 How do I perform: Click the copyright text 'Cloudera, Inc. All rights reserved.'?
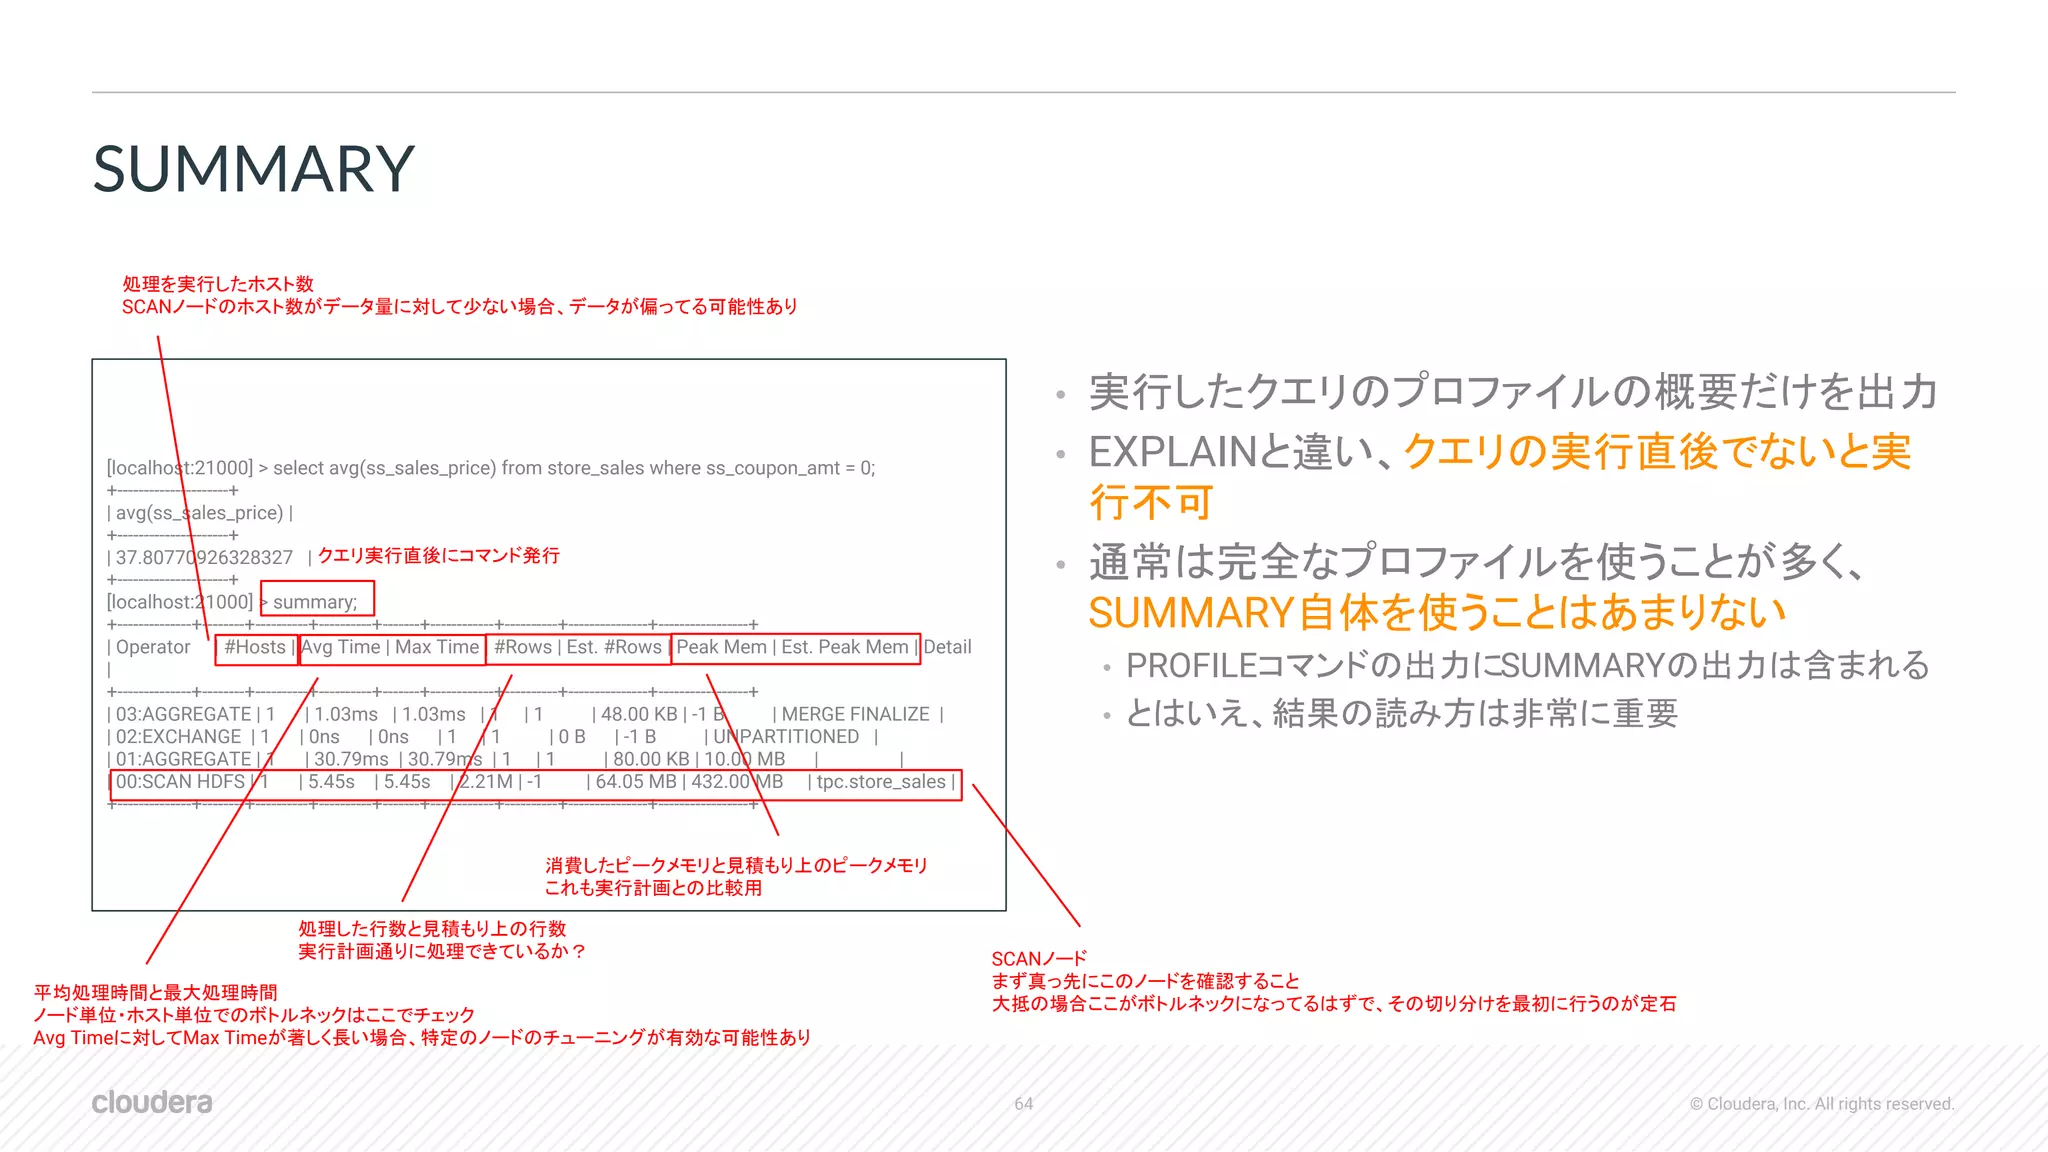tap(1821, 1104)
